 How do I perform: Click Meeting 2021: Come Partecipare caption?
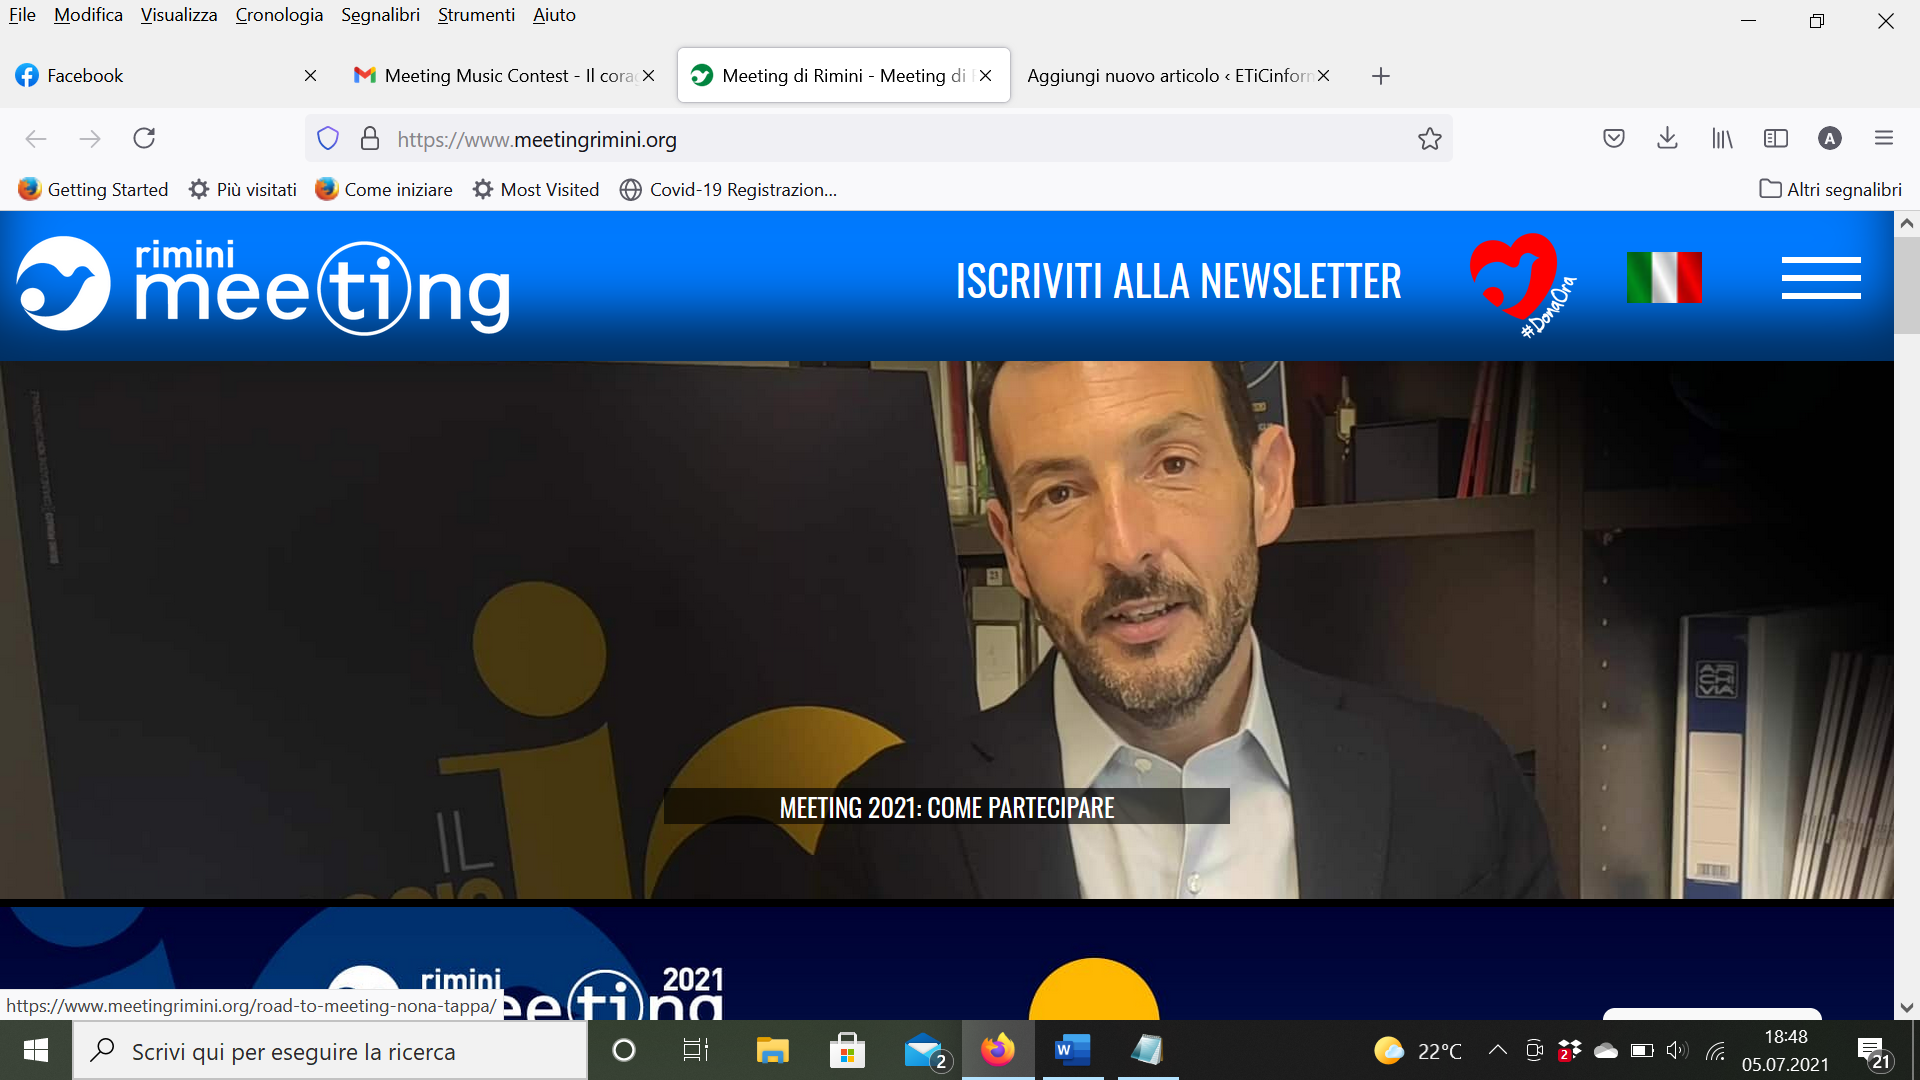pyautogui.click(x=946, y=807)
